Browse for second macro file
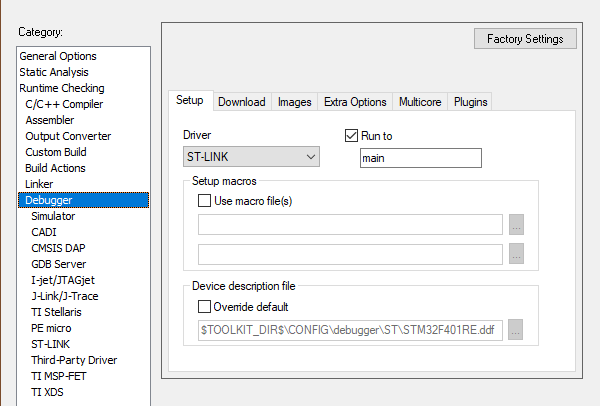Screen dimensions: 600x406 (x=516, y=255)
